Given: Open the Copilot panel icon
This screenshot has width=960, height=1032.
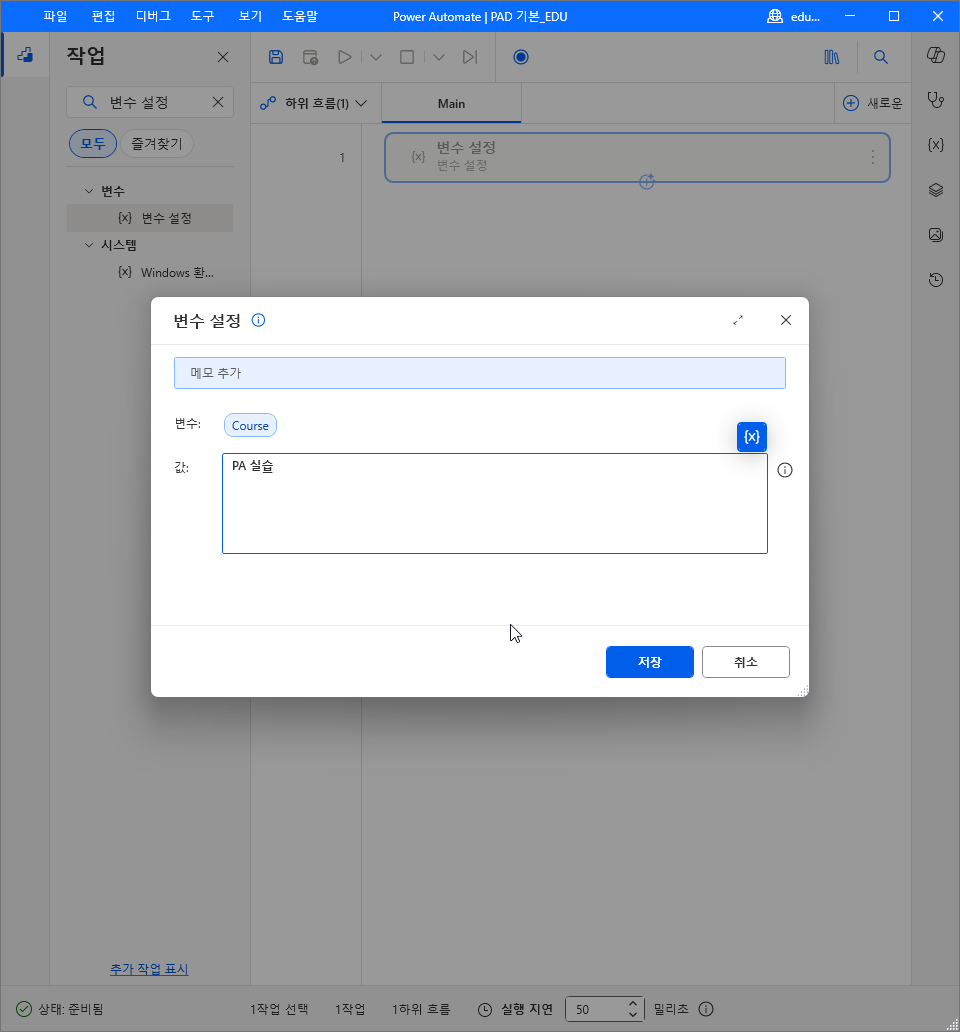Looking at the screenshot, I should [936, 55].
